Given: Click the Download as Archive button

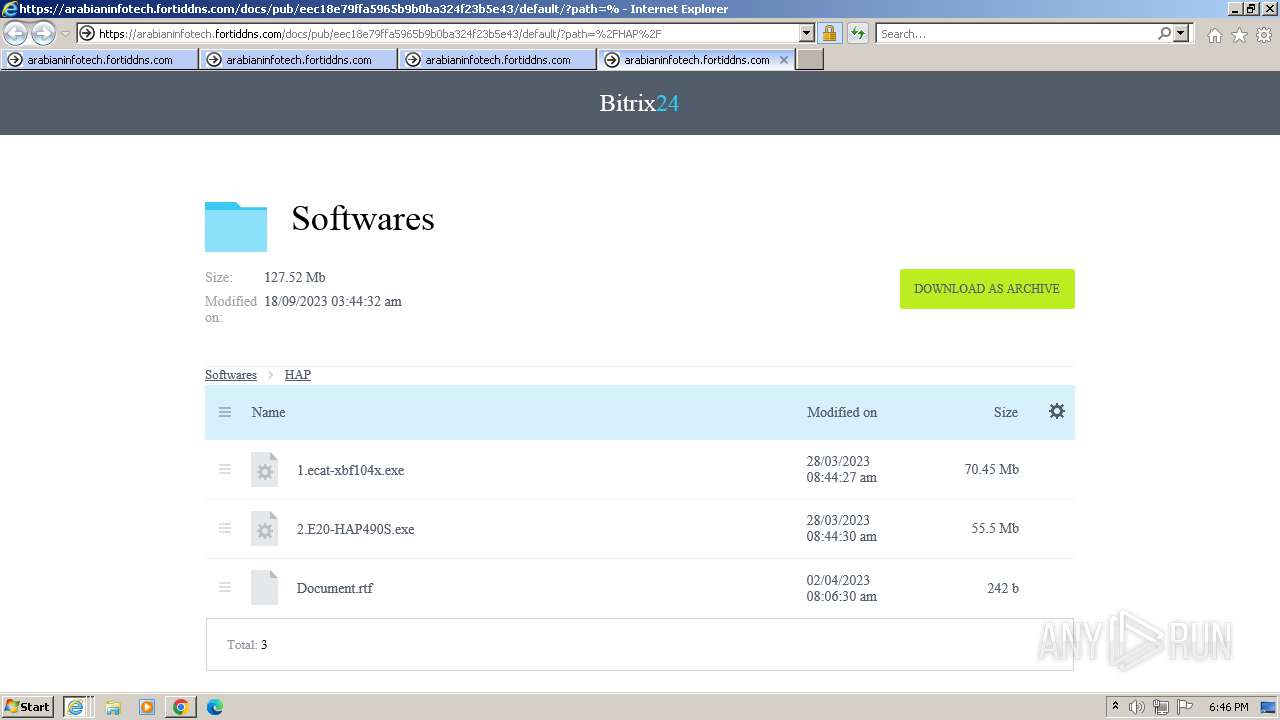Looking at the screenshot, I should [x=987, y=289].
